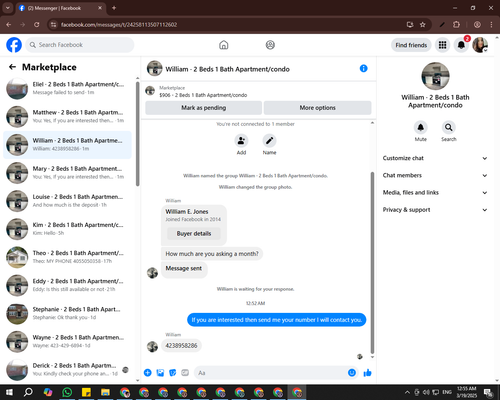Open Chrome three-dot menu
Viewport: 500px width, 400px height.
tap(491, 24)
